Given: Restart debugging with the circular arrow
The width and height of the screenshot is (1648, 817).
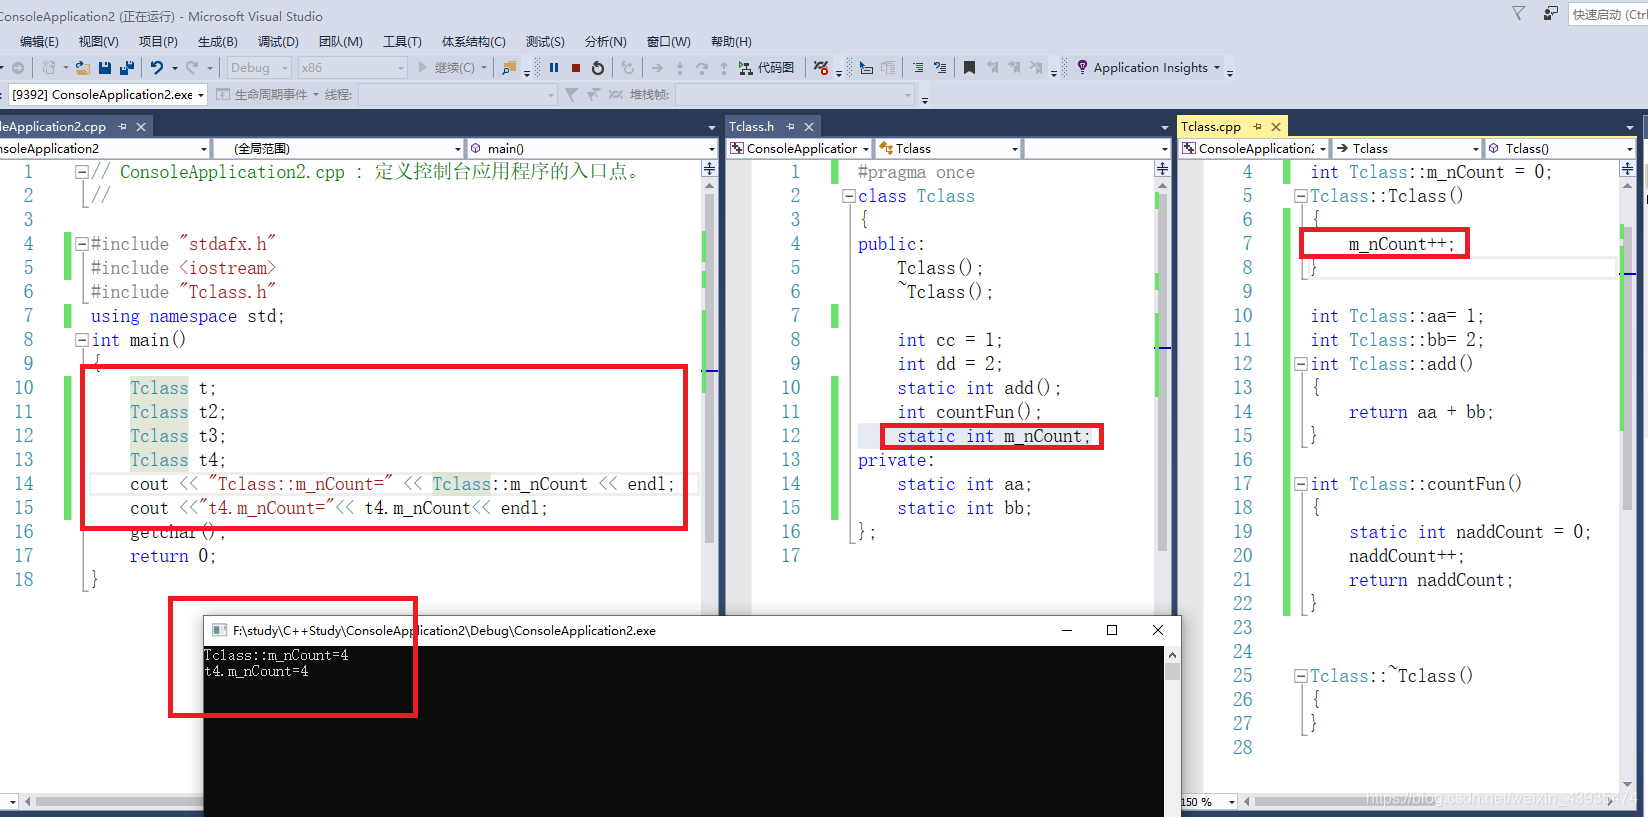Looking at the screenshot, I should pos(598,68).
